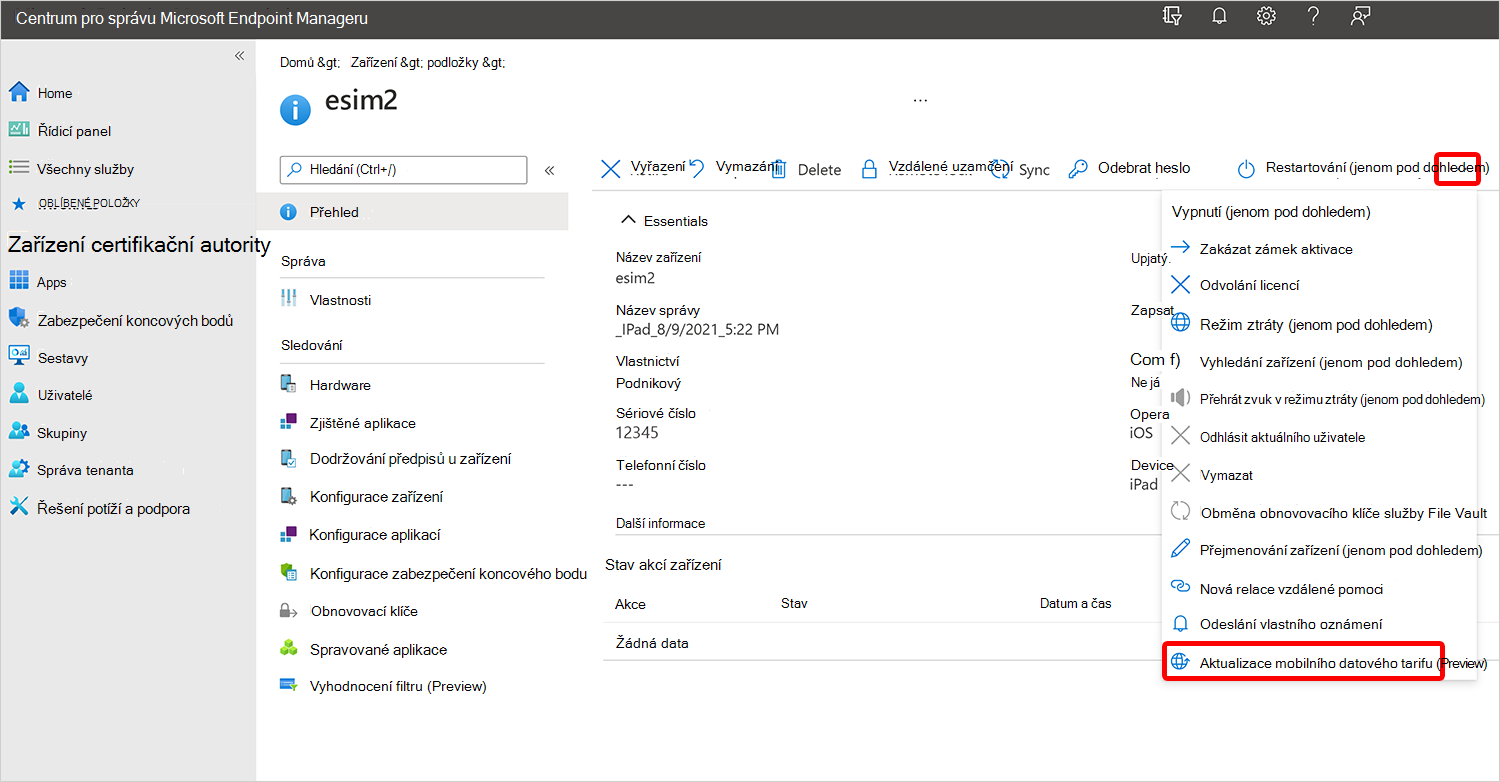
Task: Open Dodržování předpisů u zařízení
Action: click(x=412, y=459)
